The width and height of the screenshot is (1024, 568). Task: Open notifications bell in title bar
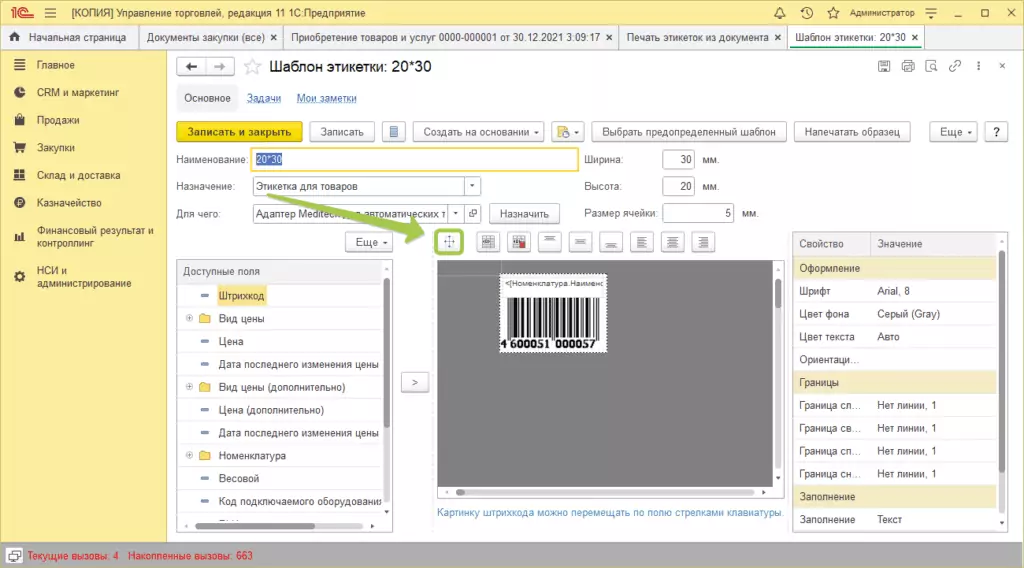coord(780,13)
